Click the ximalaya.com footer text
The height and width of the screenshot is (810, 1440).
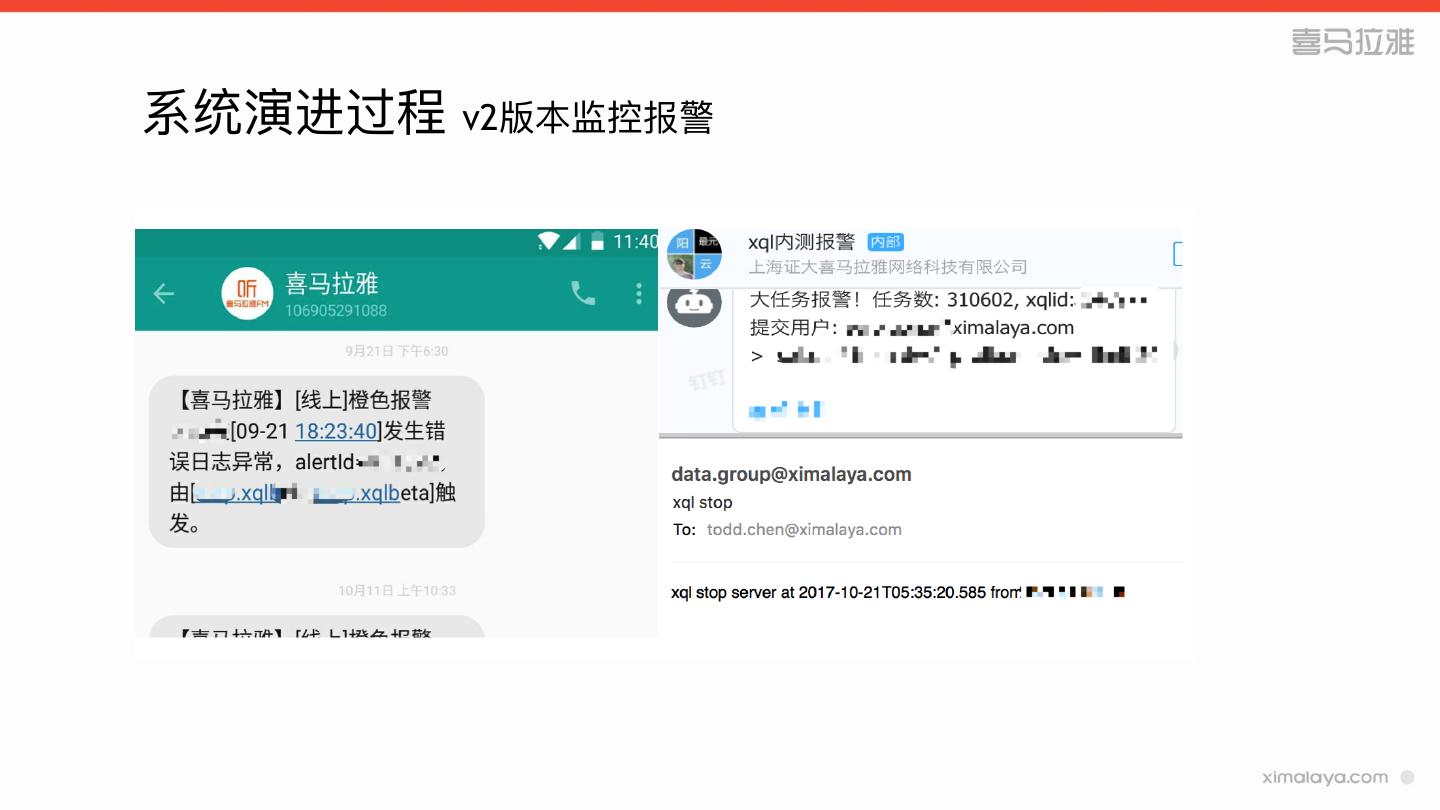coord(1325,777)
